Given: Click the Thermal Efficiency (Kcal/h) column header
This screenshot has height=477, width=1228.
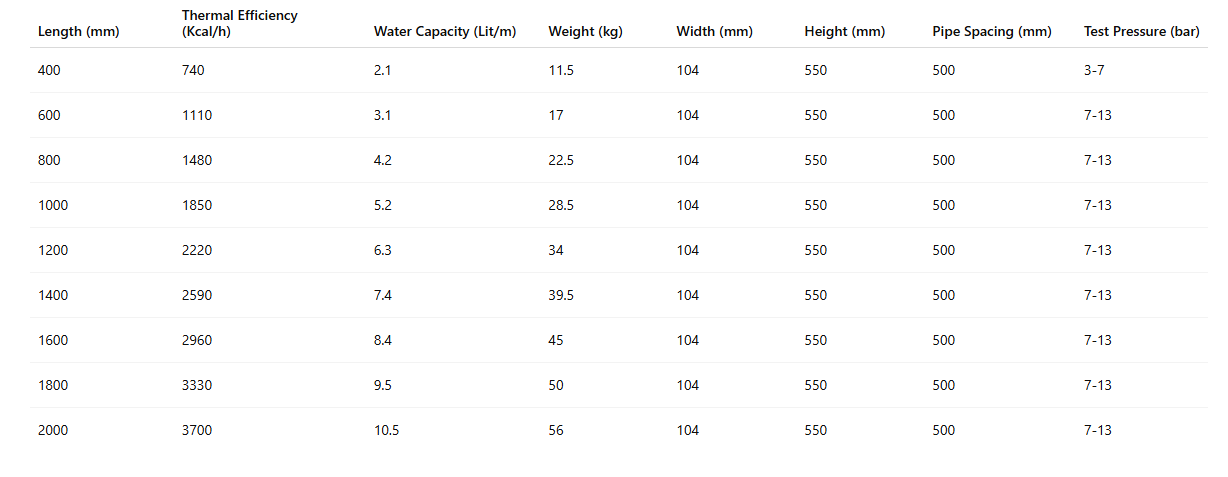Looking at the screenshot, I should [x=239, y=24].
